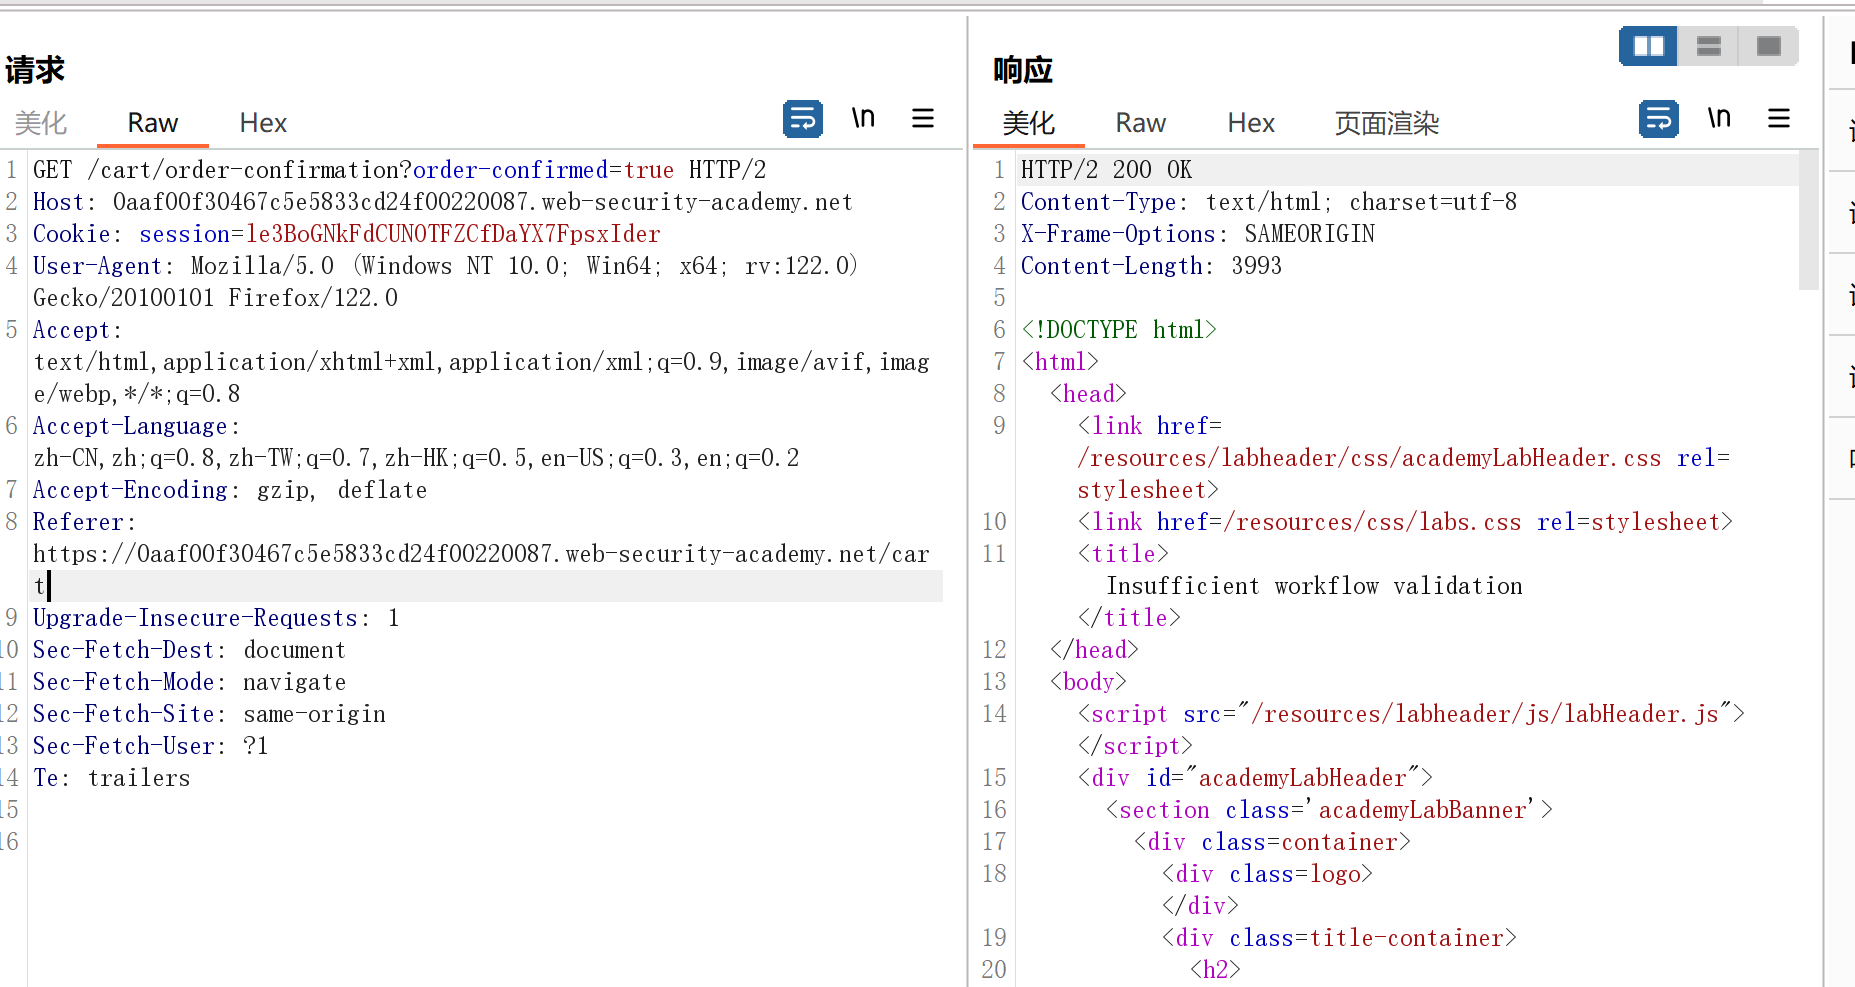This screenshot has width=1855, height=987.
Task: Click div class=title-container line
Action: point(1339,938)
